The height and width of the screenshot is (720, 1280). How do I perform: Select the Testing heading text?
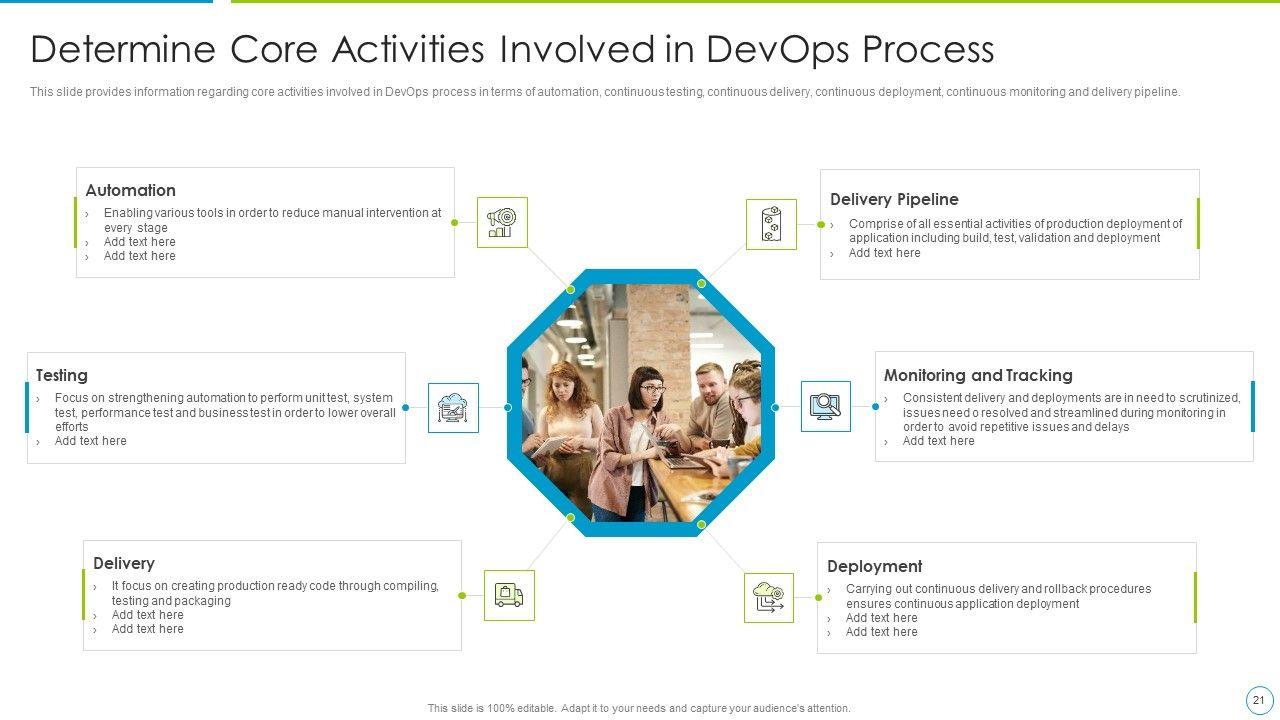point(61,375)
